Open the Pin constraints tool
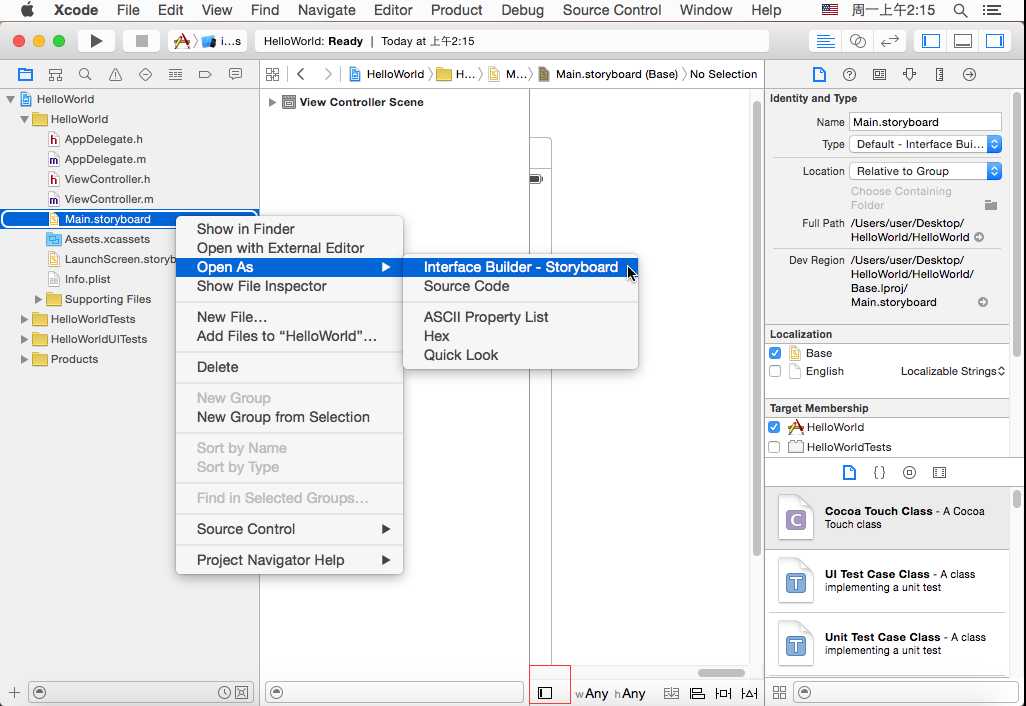Viewport: 1026px width, 706px height. pyautogui.click(x=723, y=693)
